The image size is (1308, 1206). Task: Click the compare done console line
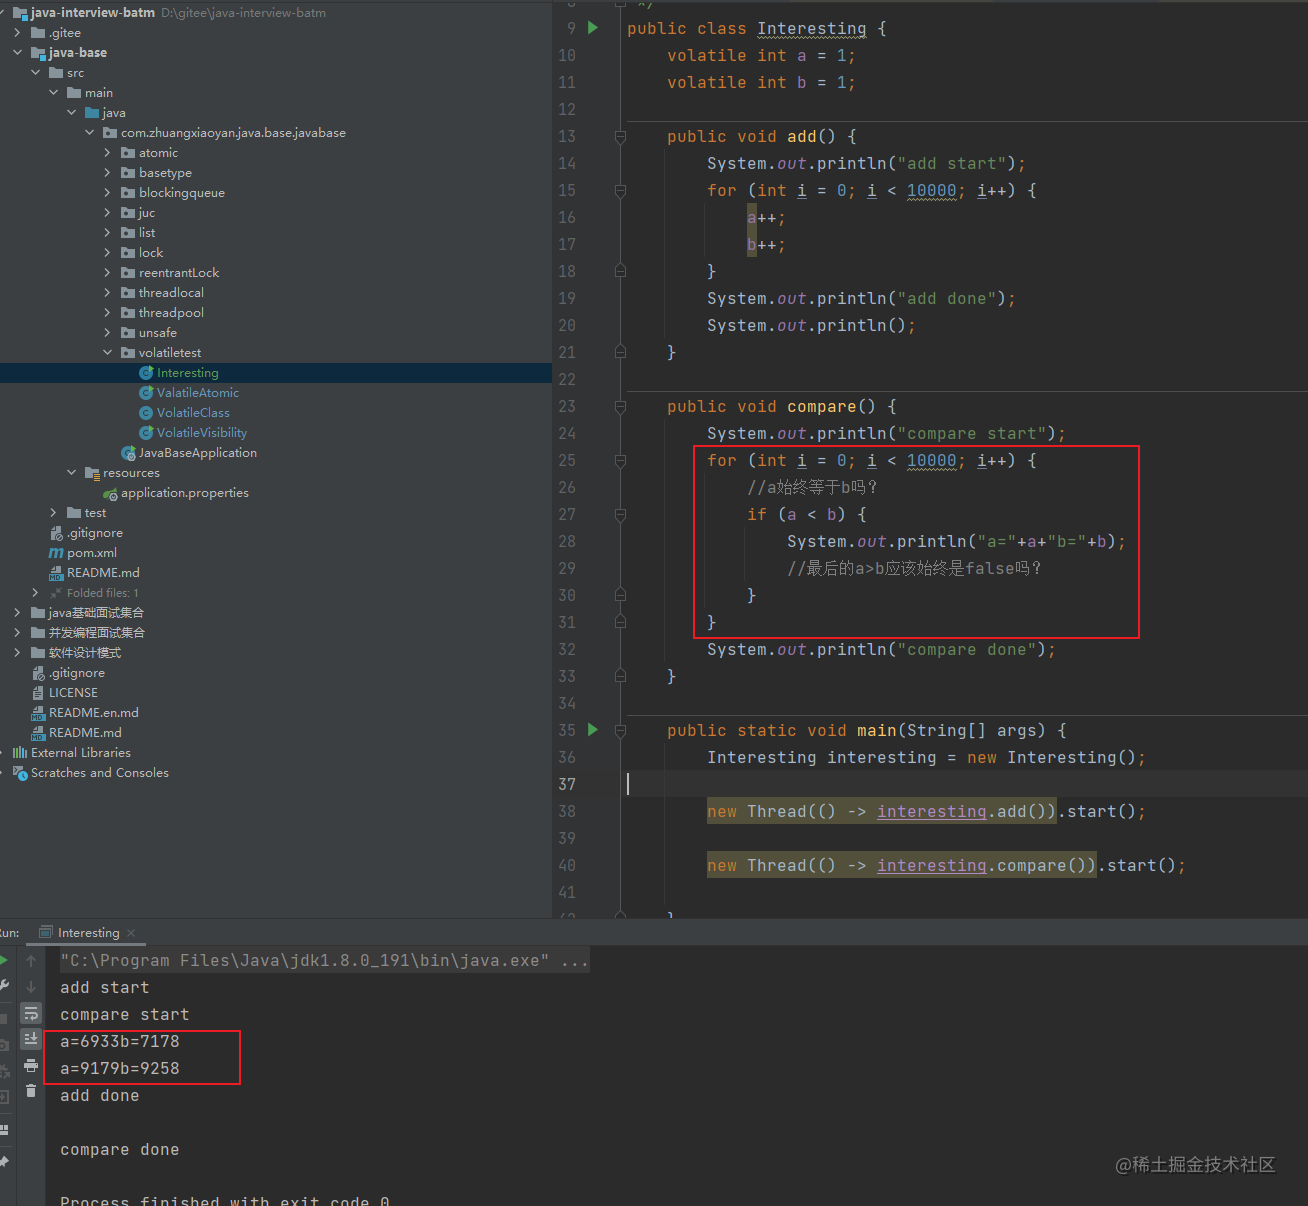120,1150
